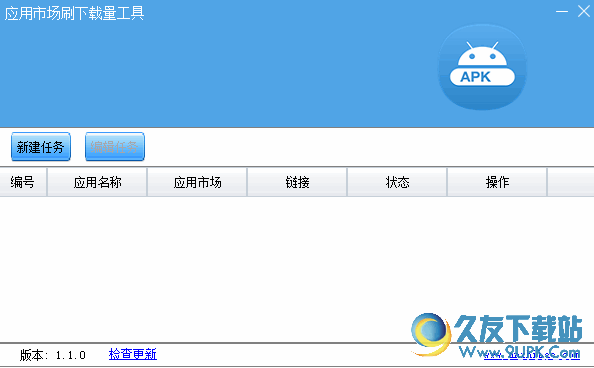Click the 版本: 1.1.0 version text
This screenshot has width=594, height=368.
[53, 355]
